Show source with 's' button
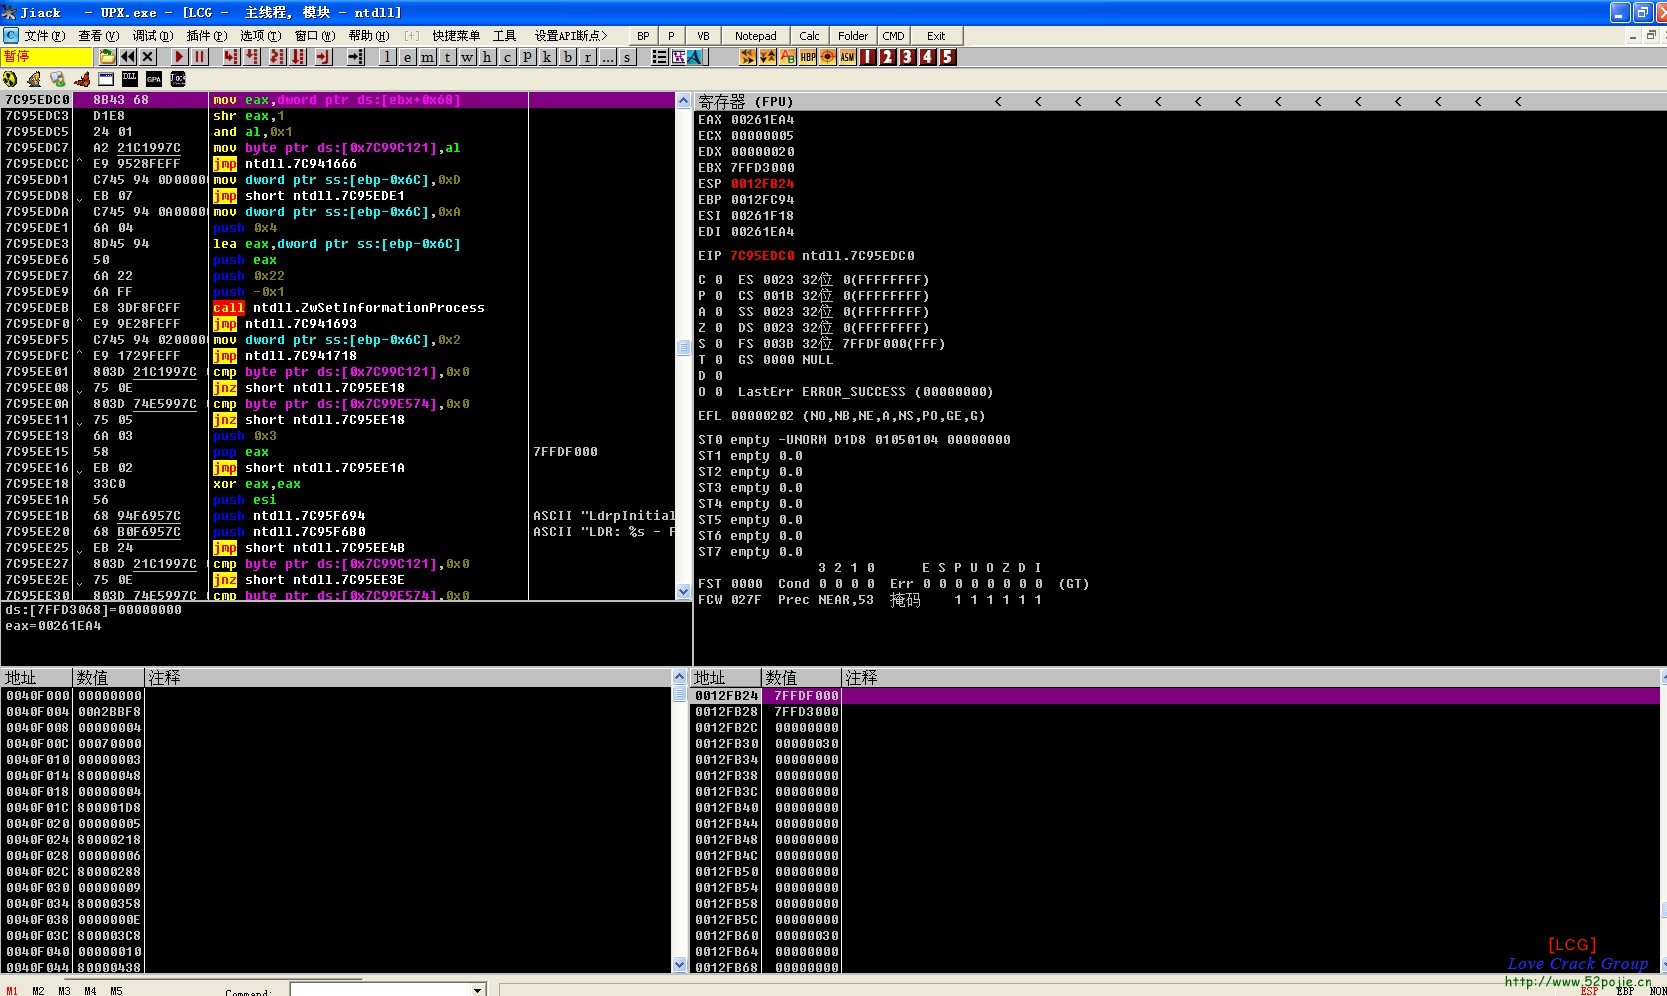This screenshot has height=996, width=1667. click(x=627, y=57)
